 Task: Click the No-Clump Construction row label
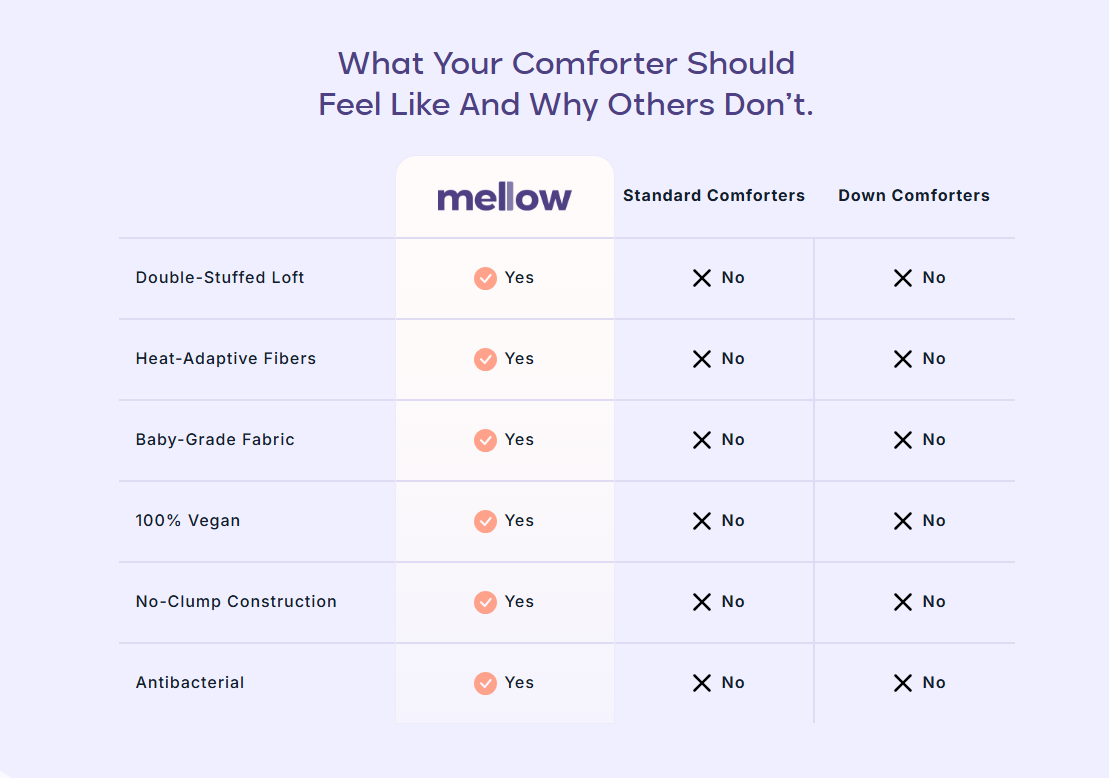pyautogui.click(x=236, y=602)
